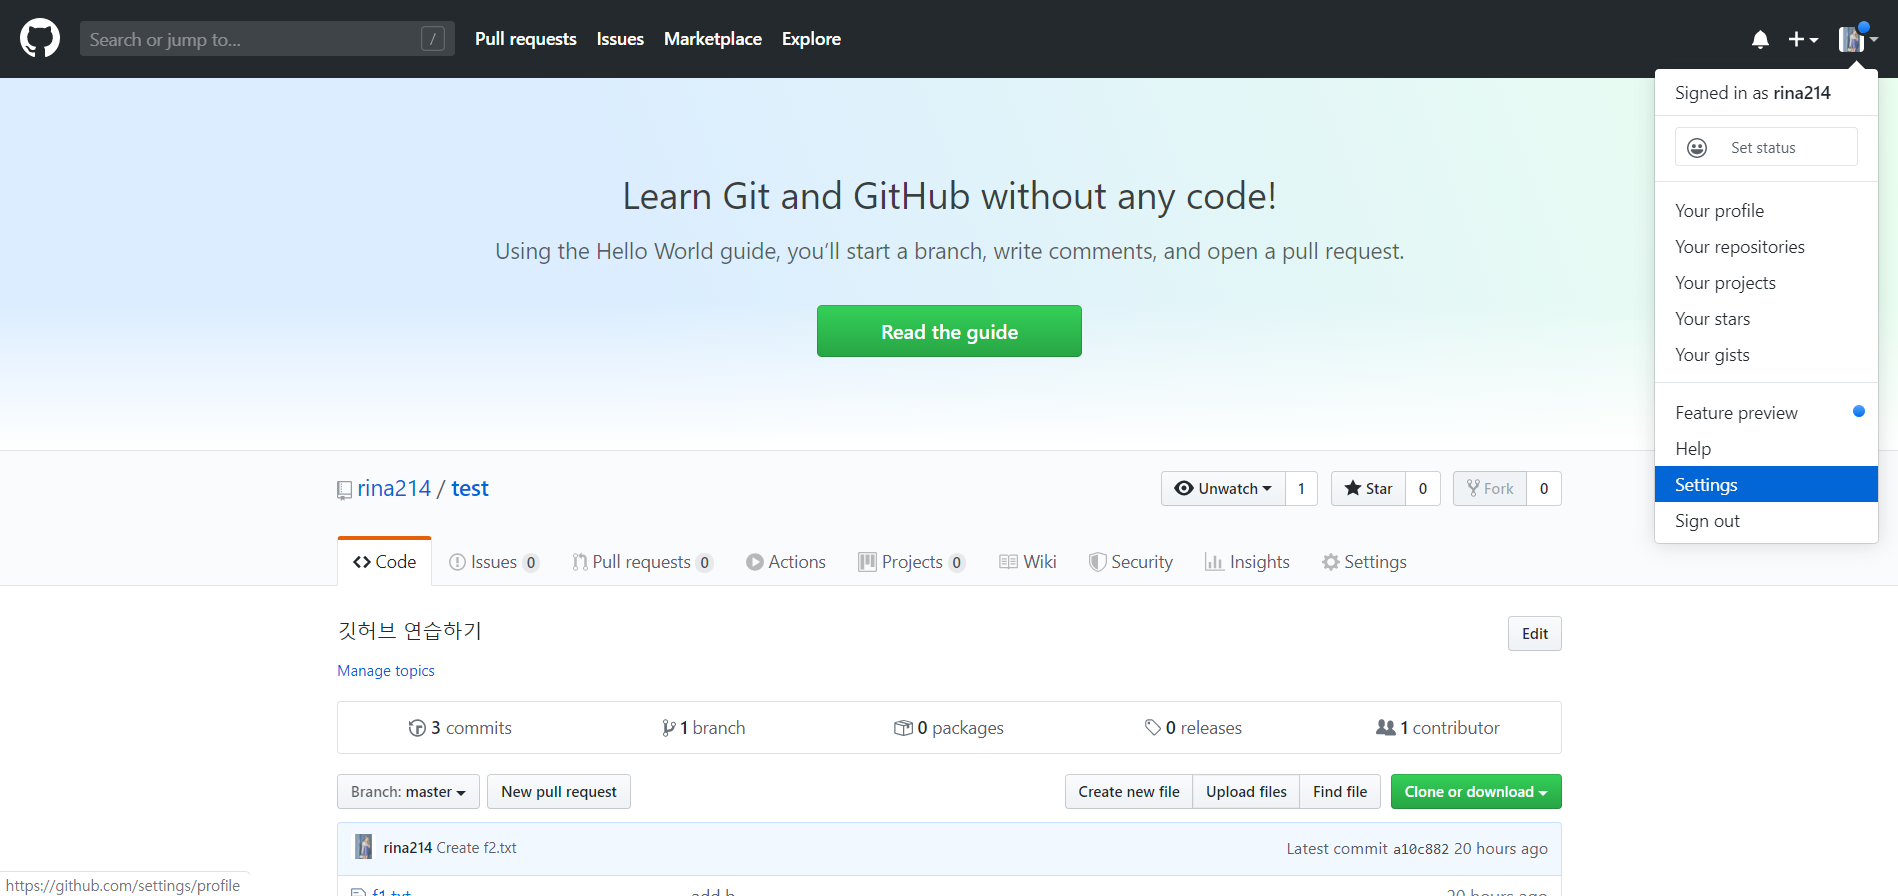Open the a10c882 commit hash
This screenshot has width=1898, height=896.
pos(1421,849)
